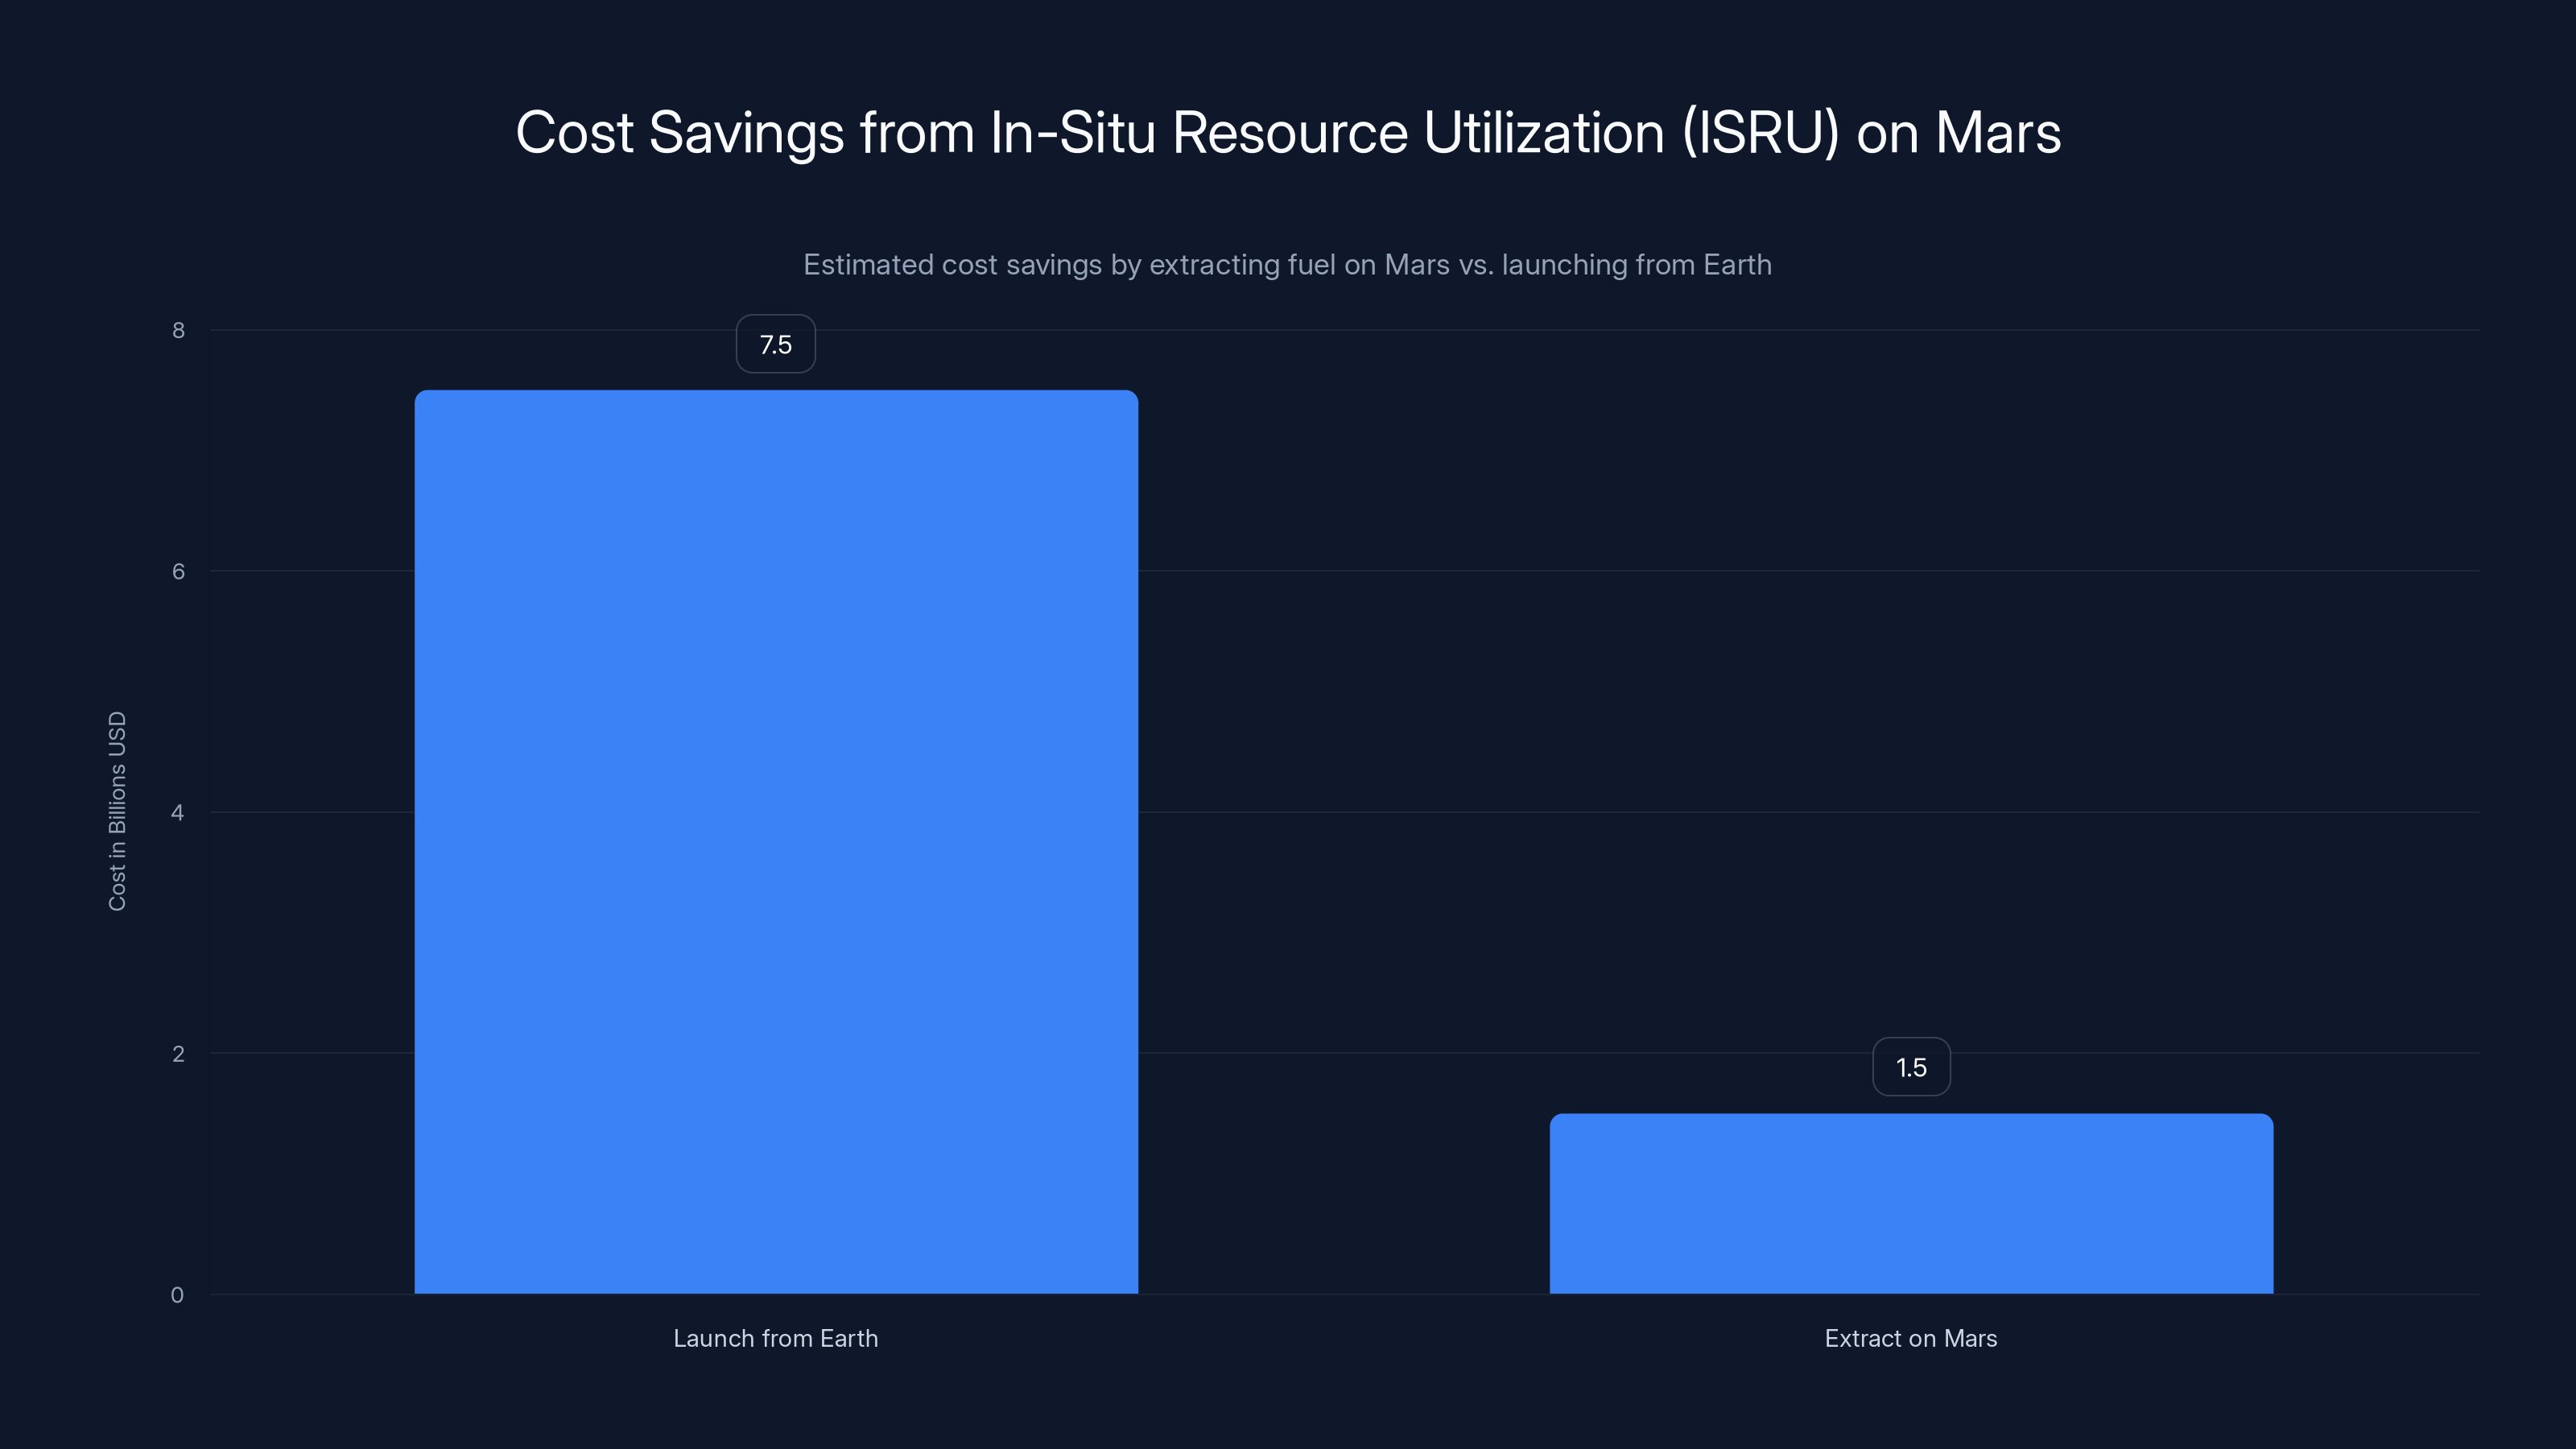
Task: Click the 4 tick mark on the y-axis
Action: pyautogui.click(x=180, y=812)
